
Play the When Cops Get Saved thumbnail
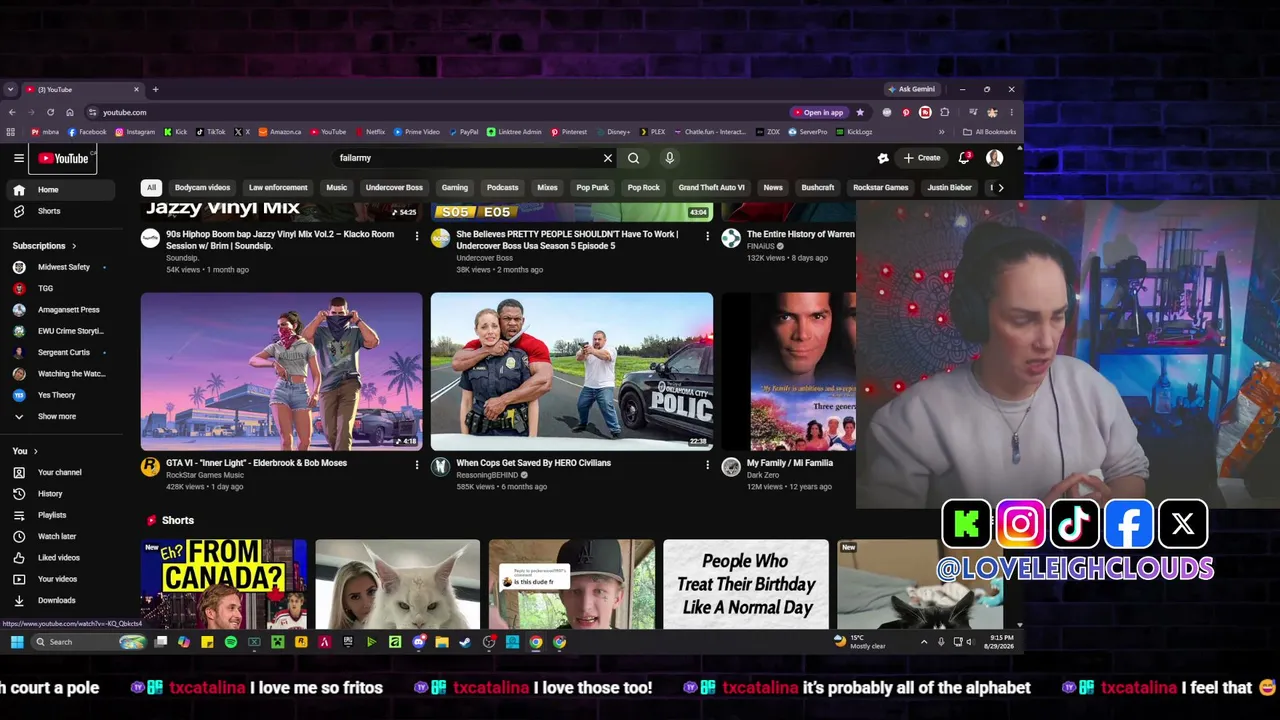pos(572,371)
